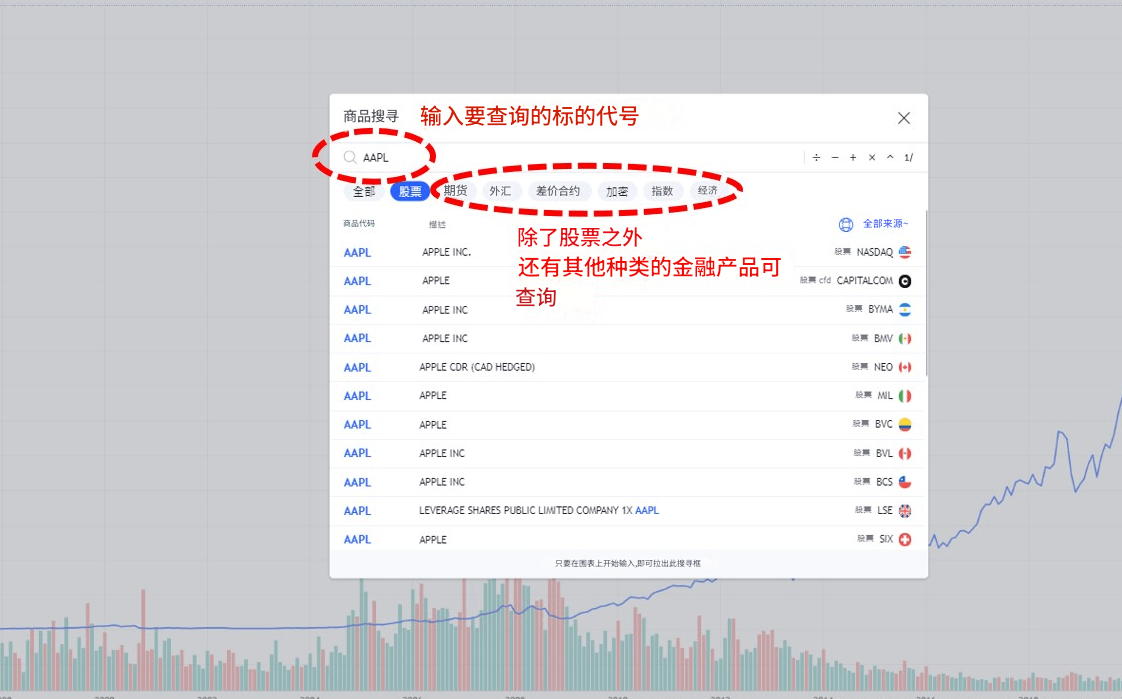
Task: Click the Mexico flag on the BMV row
Action: tap(905, 338)
